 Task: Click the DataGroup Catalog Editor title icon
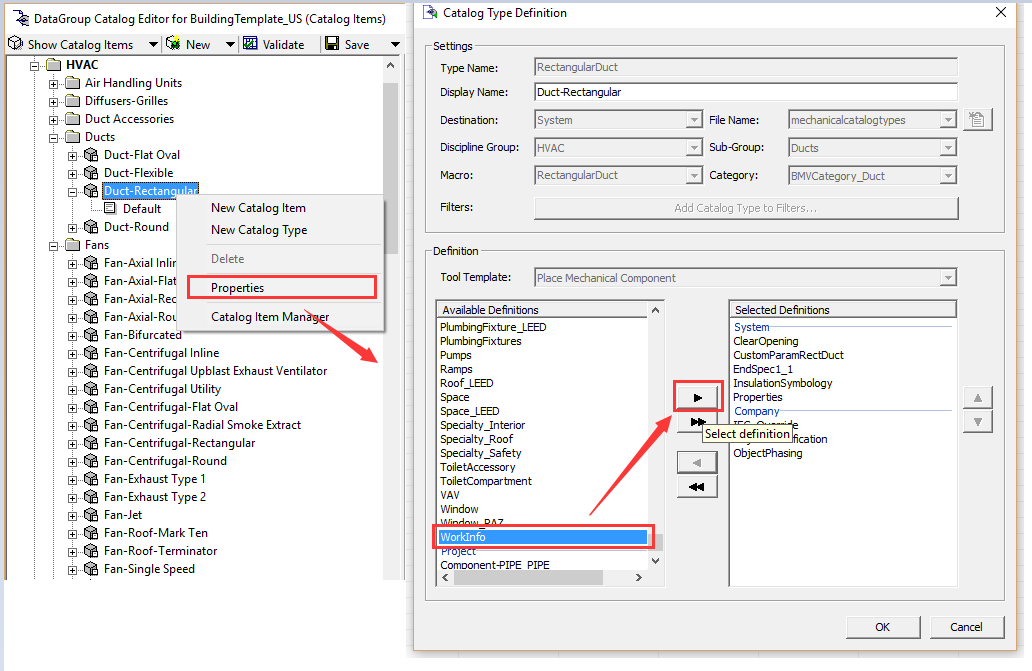[x=20, y=18]
